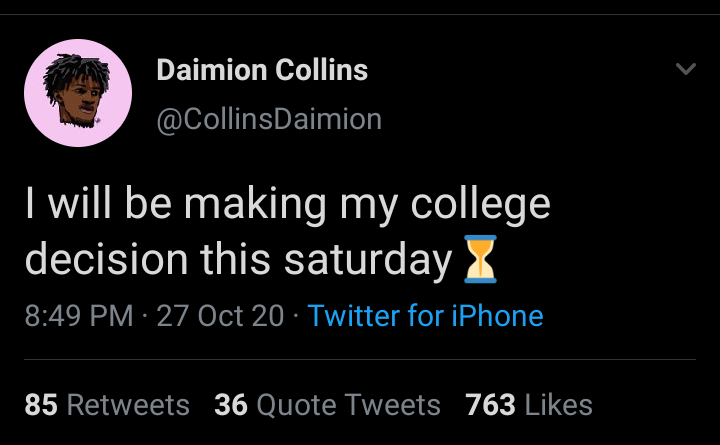Click the likes count number 763

pos(490,405)
